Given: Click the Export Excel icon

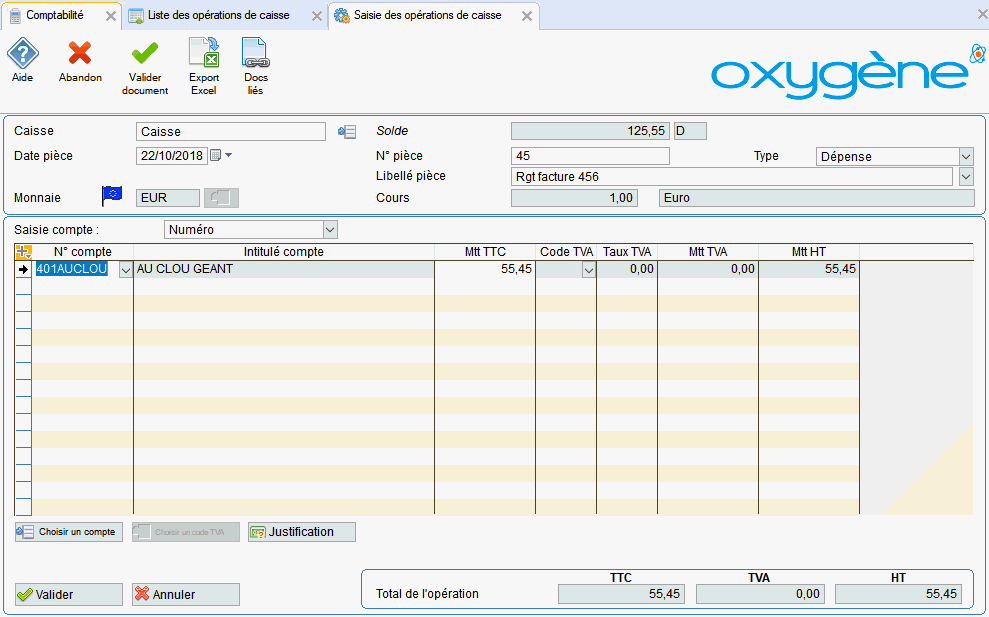Looking at the screenshot, I should coord(204,54).
